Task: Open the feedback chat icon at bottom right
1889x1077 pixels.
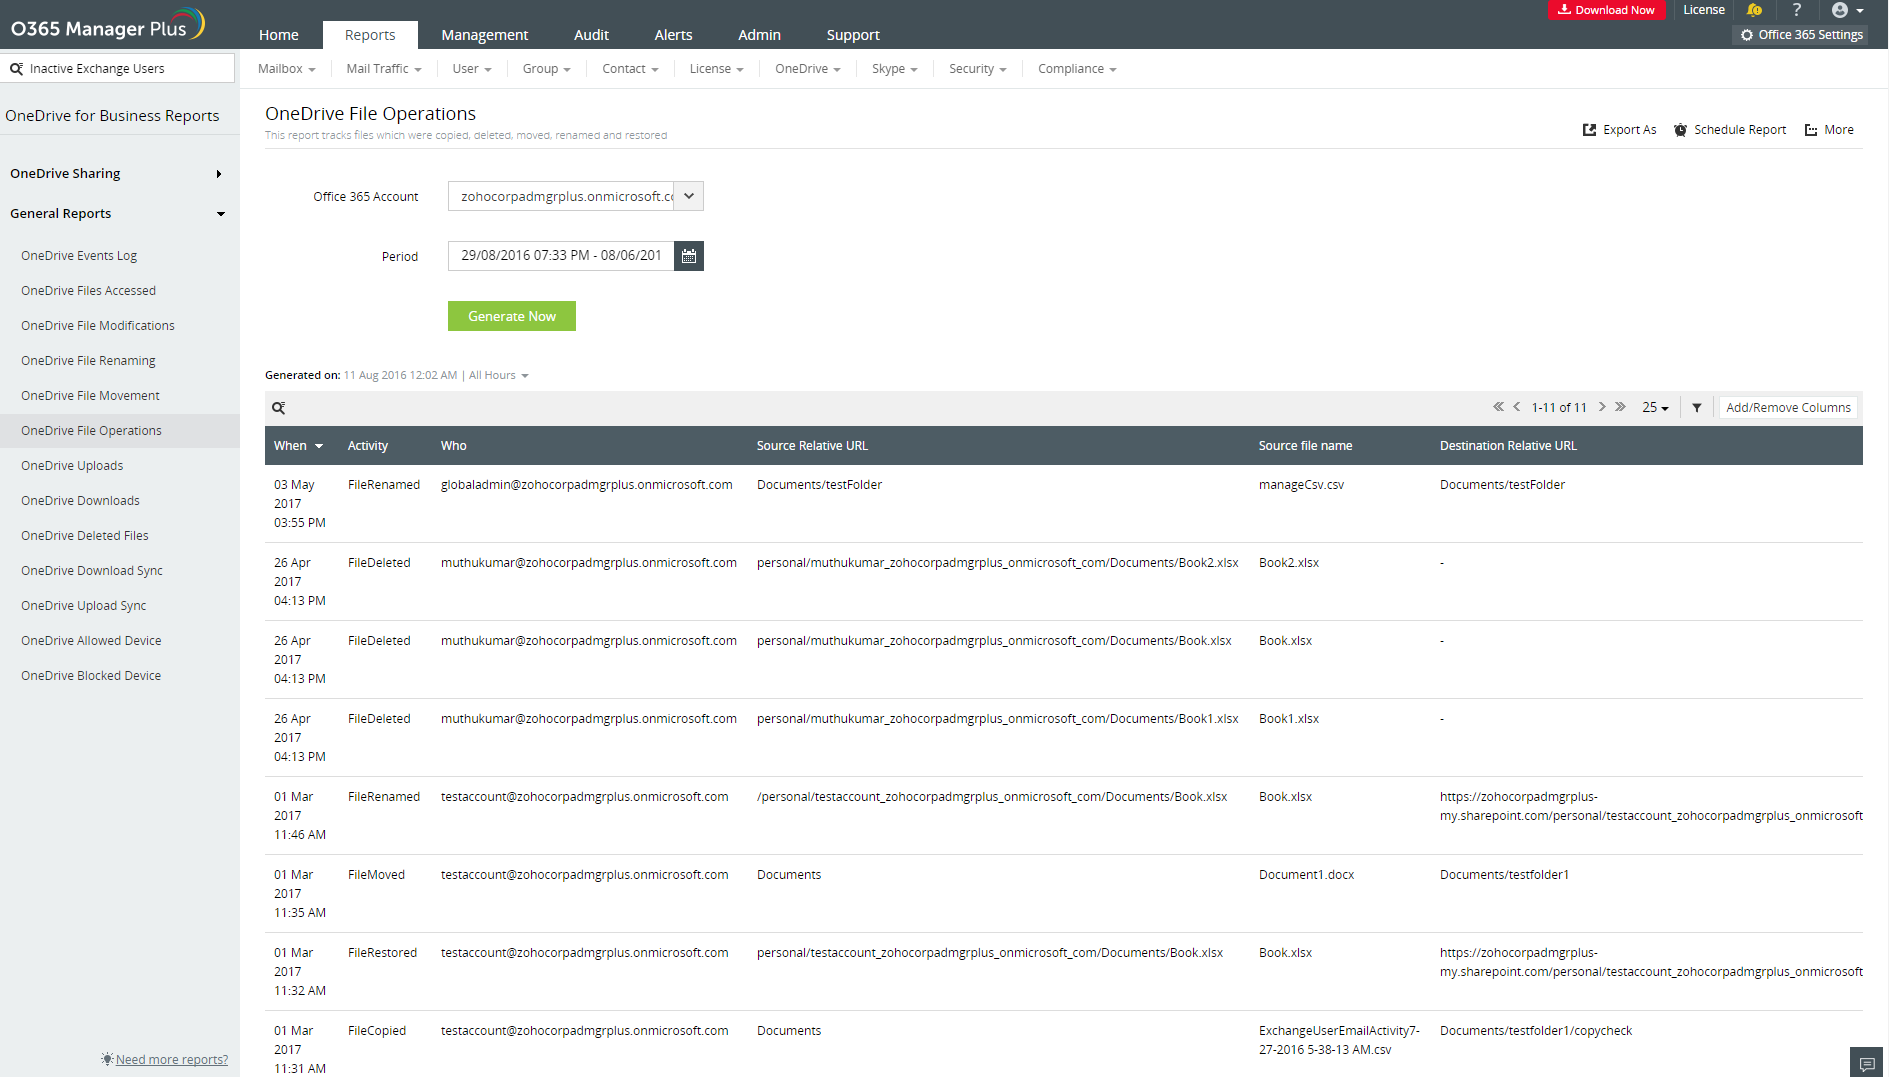Action: click(x=1866, y=1063)
